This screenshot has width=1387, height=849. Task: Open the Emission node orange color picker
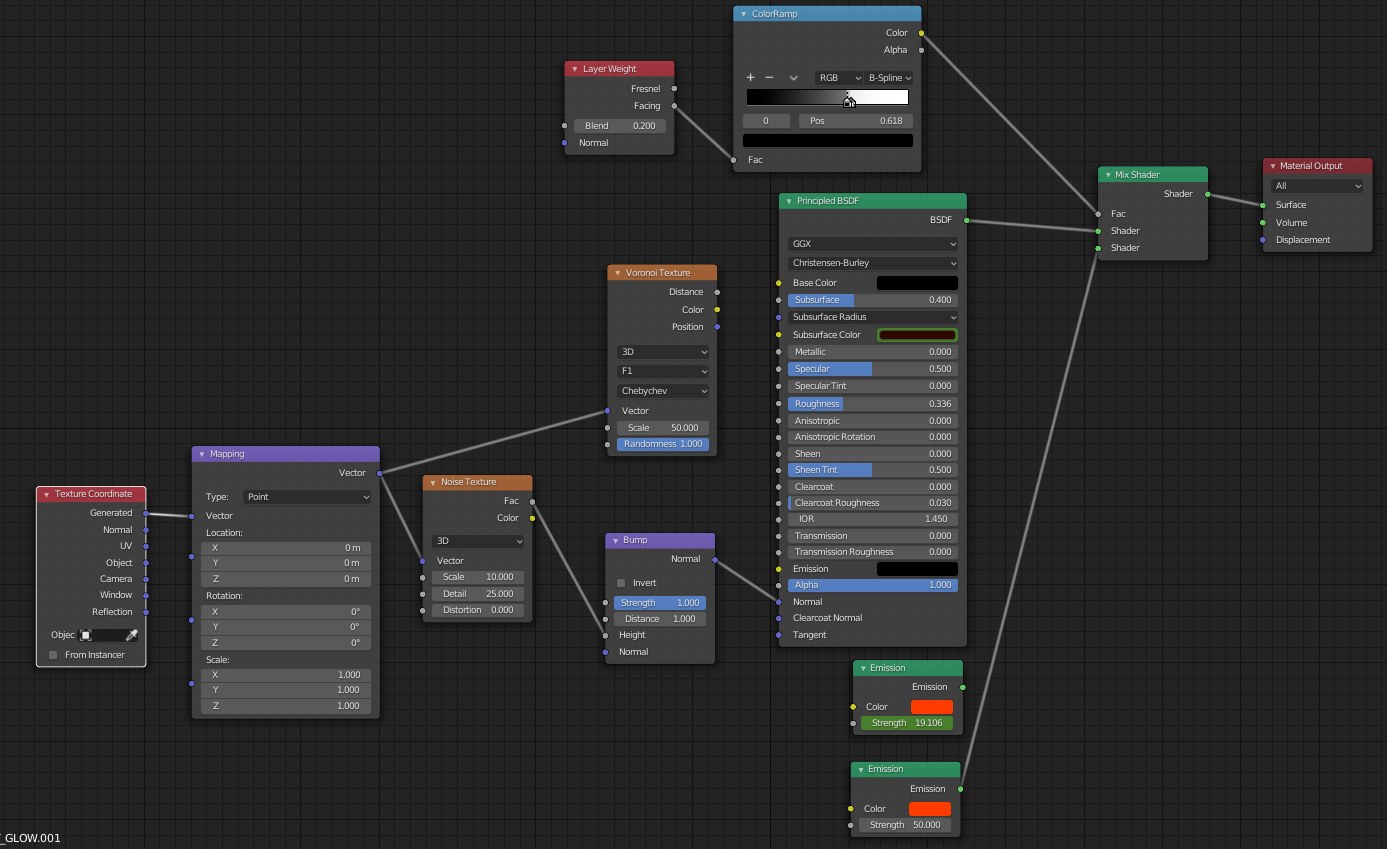[930, 706]
